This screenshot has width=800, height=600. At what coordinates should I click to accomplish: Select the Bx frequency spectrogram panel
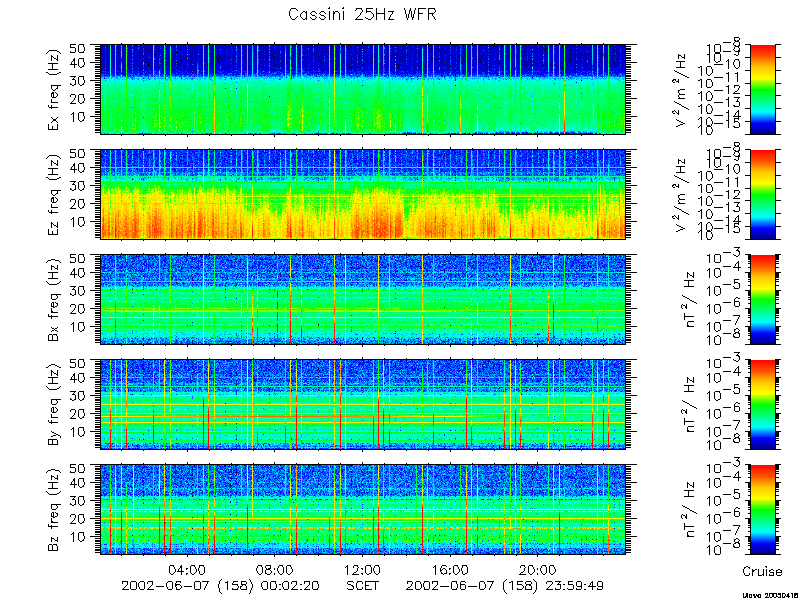pos(363,299)
